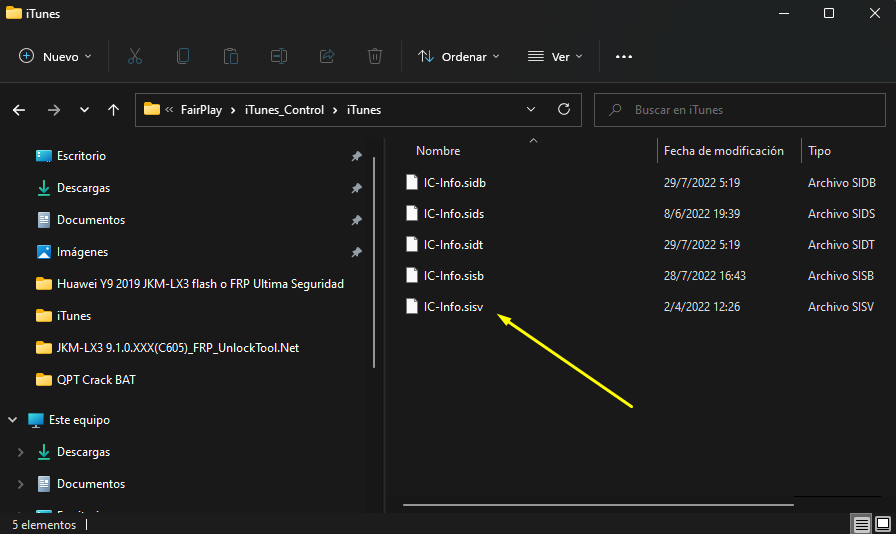Maximize the iTunes window
Viewport: 896px width, 534px height.
click(x=829, y=13)
